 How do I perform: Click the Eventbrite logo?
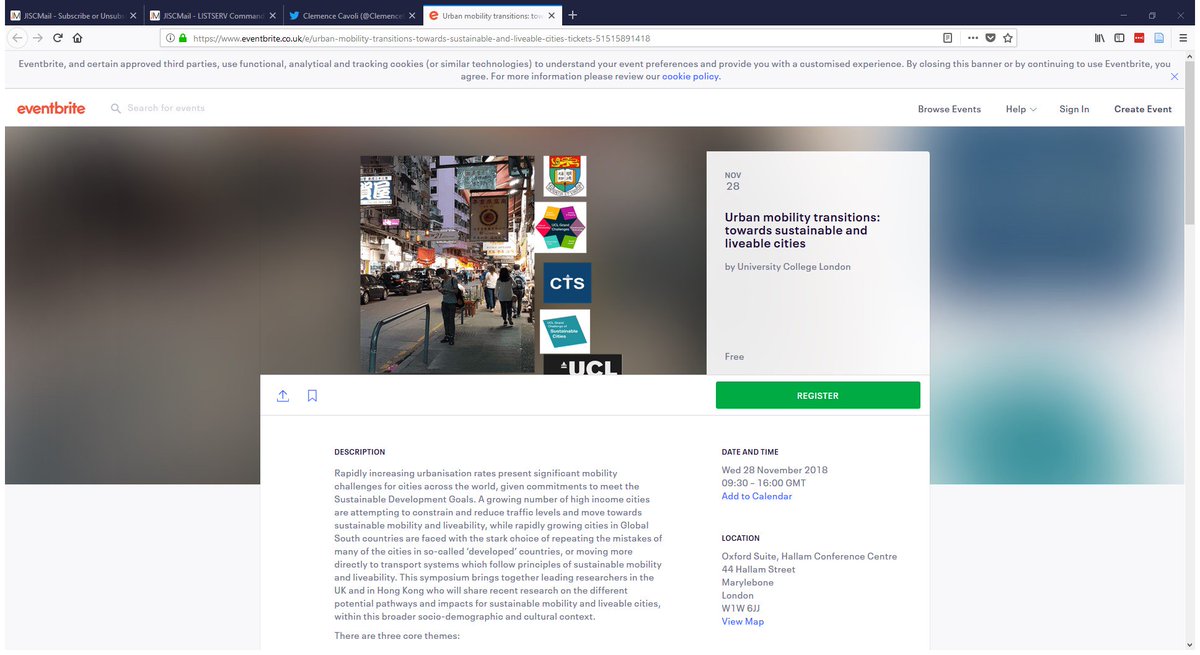51,108
